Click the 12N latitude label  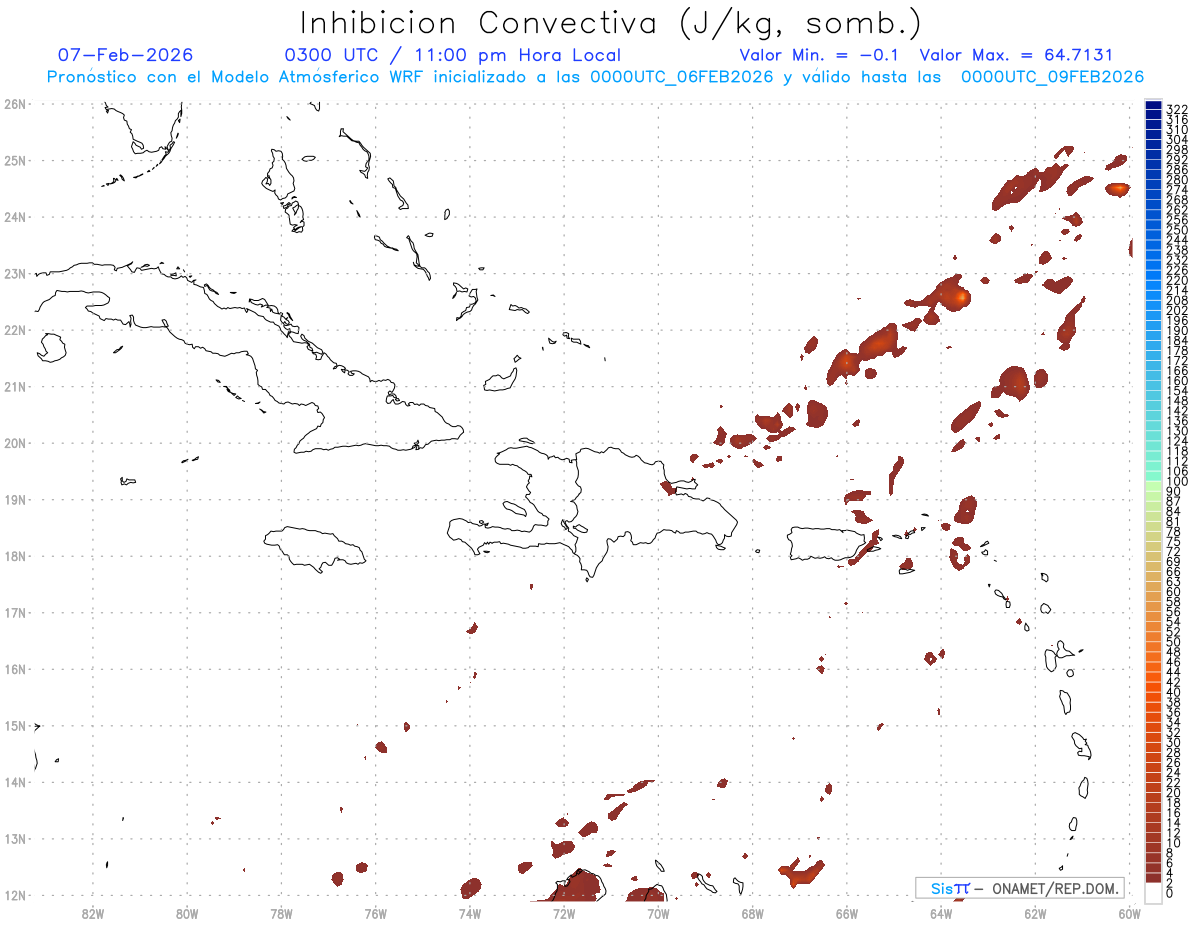[x=14, y=895]
